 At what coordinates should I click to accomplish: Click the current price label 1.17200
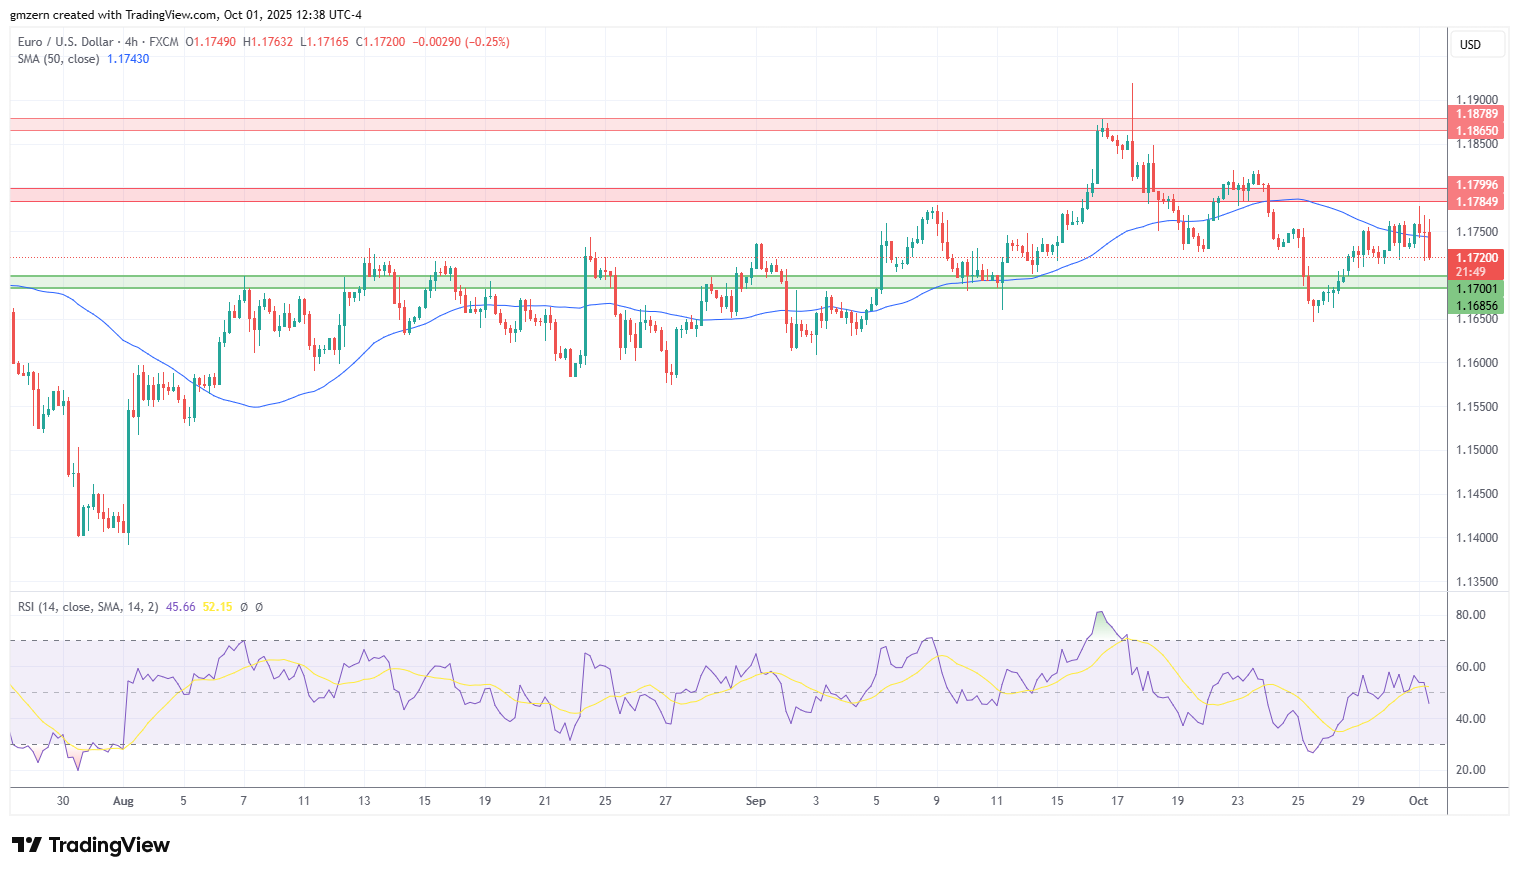(1477, 258)
